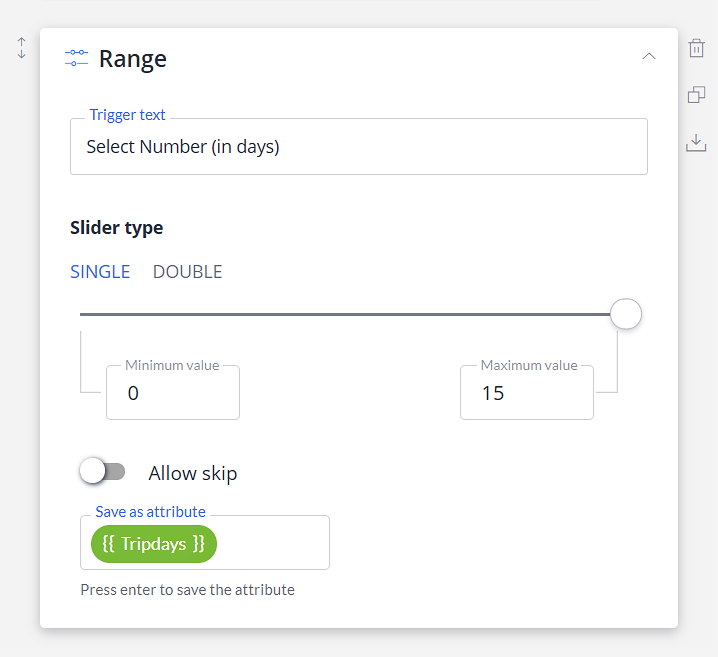The height and width of the screenshot is (657, 718).
Task: Delete the Range block with trash icon
Action: (x=696, y=48)
